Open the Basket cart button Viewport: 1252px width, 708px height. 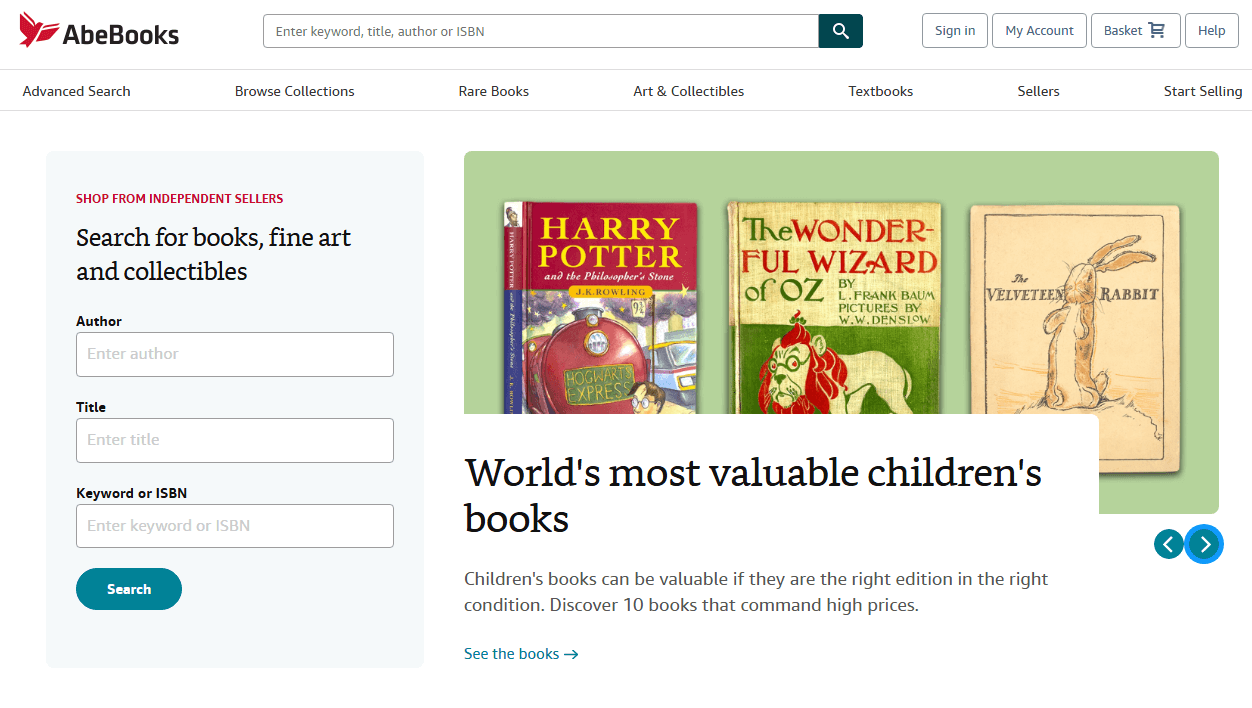(1135, 31)
